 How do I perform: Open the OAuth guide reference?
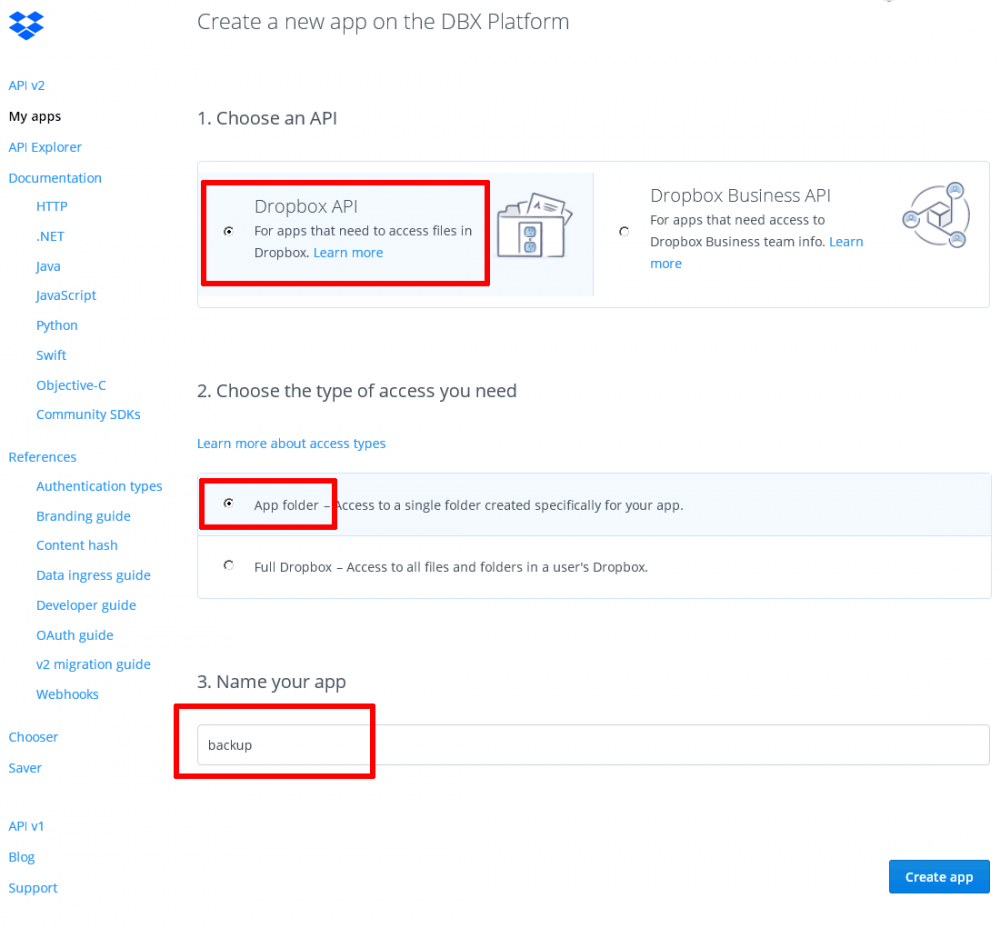[x=75, y=635]
